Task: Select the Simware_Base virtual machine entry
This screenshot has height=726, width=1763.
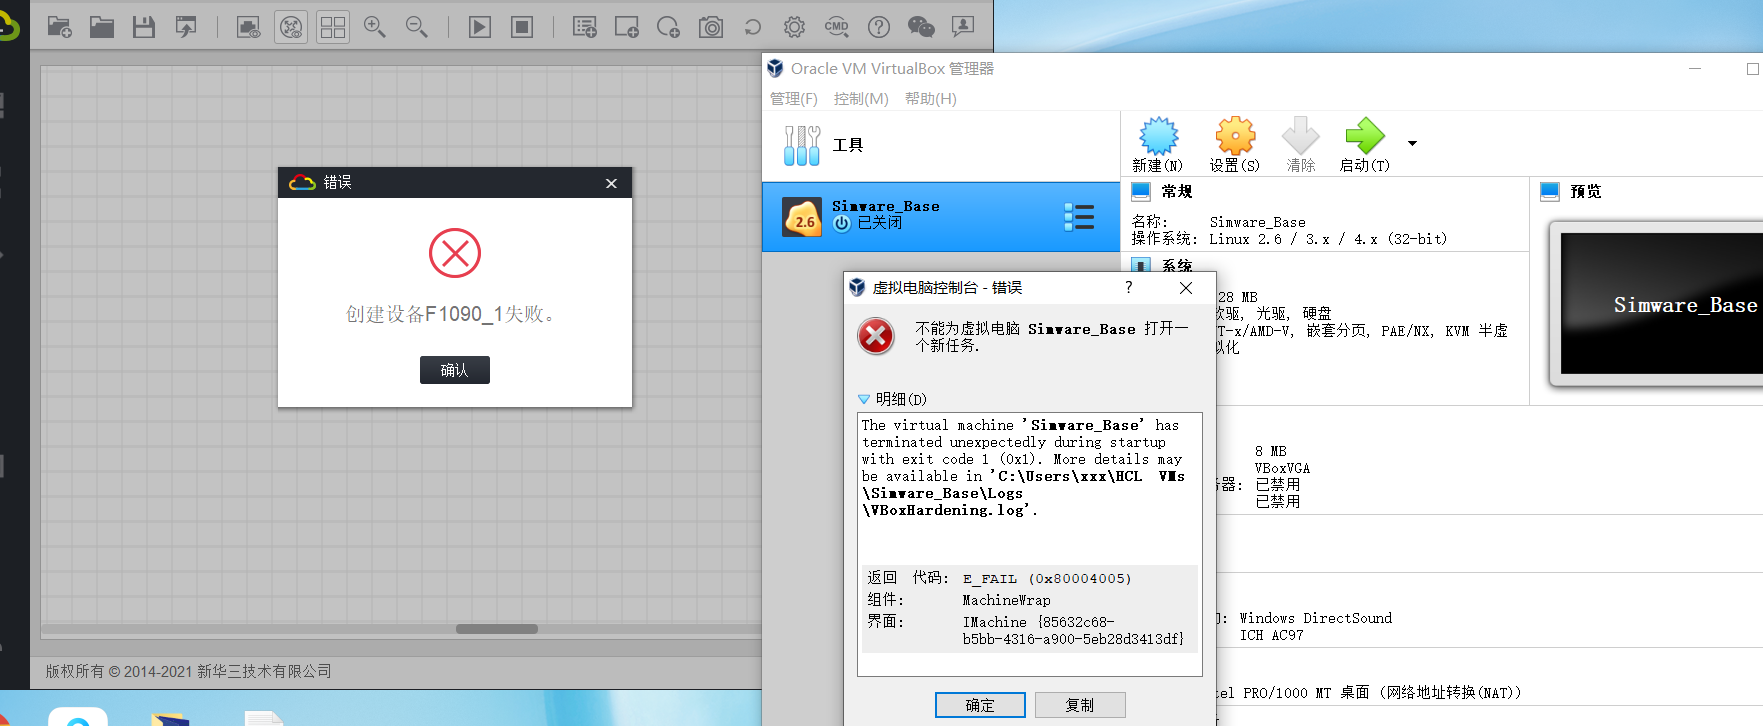Action: tap(941, 217)
